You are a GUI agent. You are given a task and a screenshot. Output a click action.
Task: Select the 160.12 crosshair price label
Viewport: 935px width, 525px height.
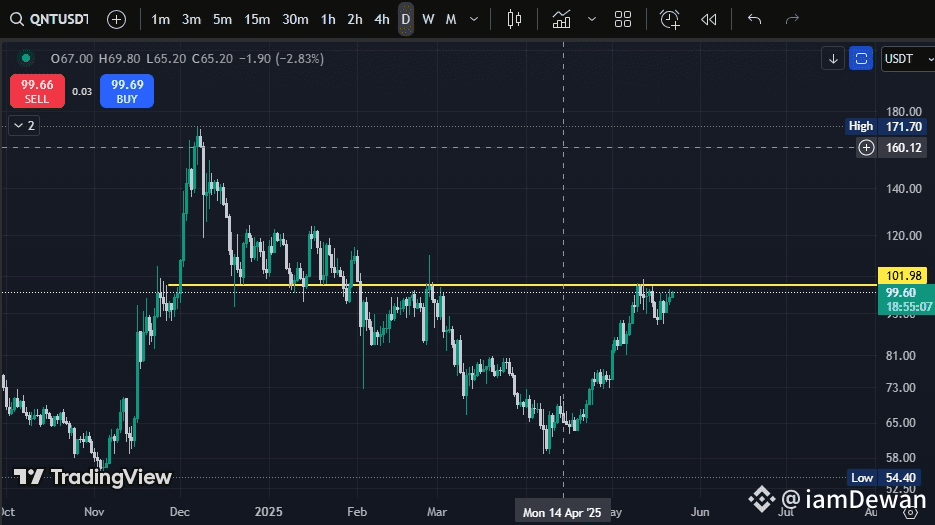click(903, 147)
